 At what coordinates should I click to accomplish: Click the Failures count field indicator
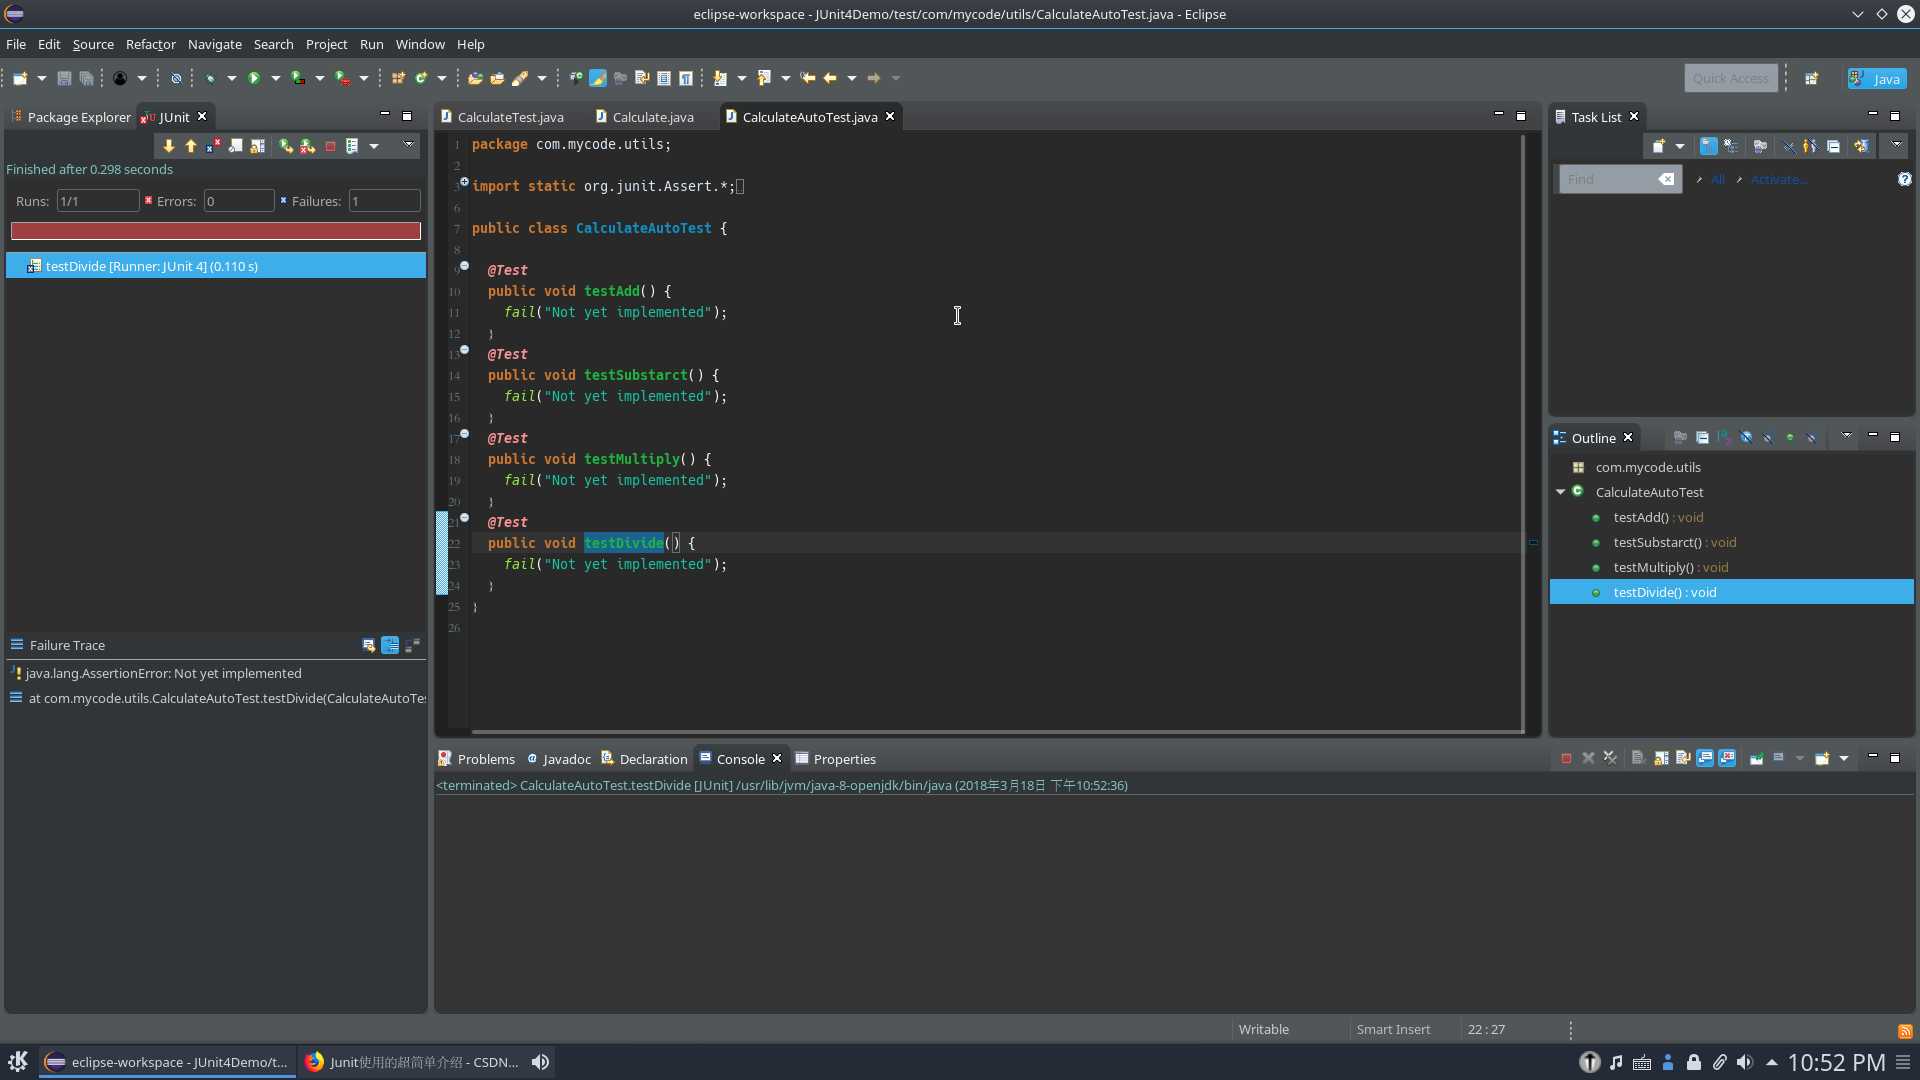pyautogui.click(x=381, y=199)
